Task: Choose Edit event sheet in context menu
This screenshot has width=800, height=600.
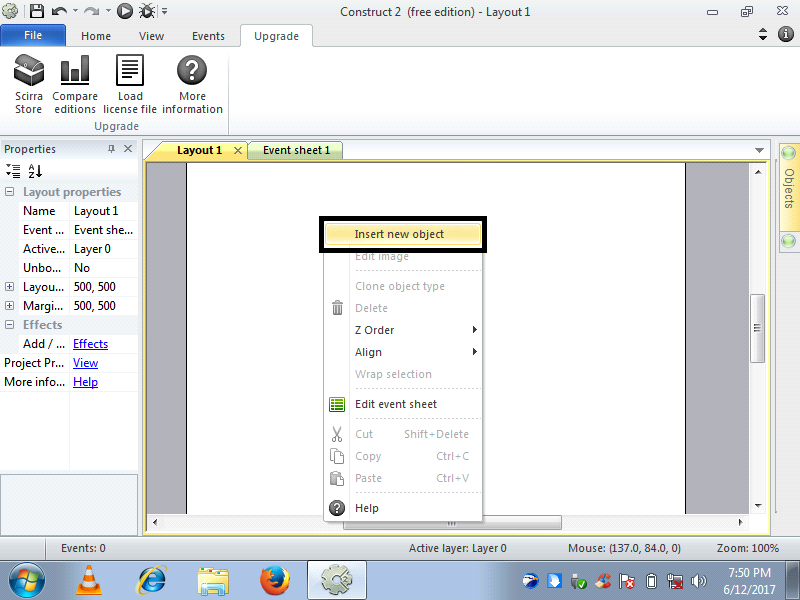Action: (x=403, y=404)
